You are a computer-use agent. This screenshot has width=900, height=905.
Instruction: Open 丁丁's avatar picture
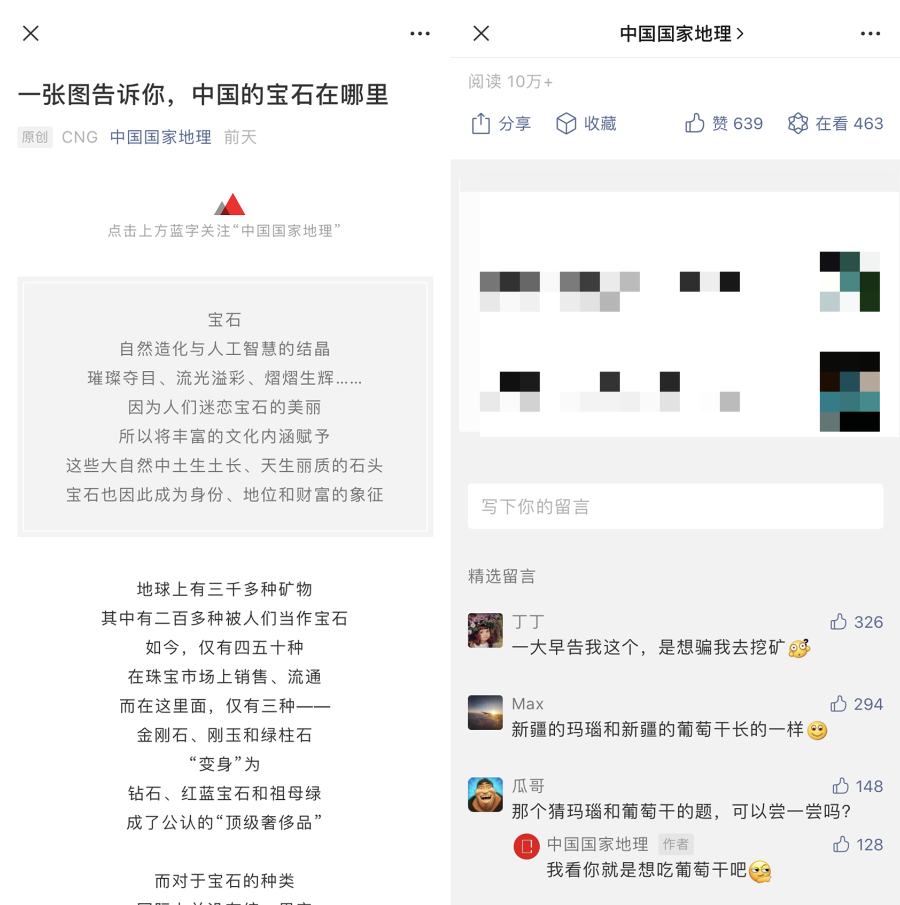[x=485, y=630]
